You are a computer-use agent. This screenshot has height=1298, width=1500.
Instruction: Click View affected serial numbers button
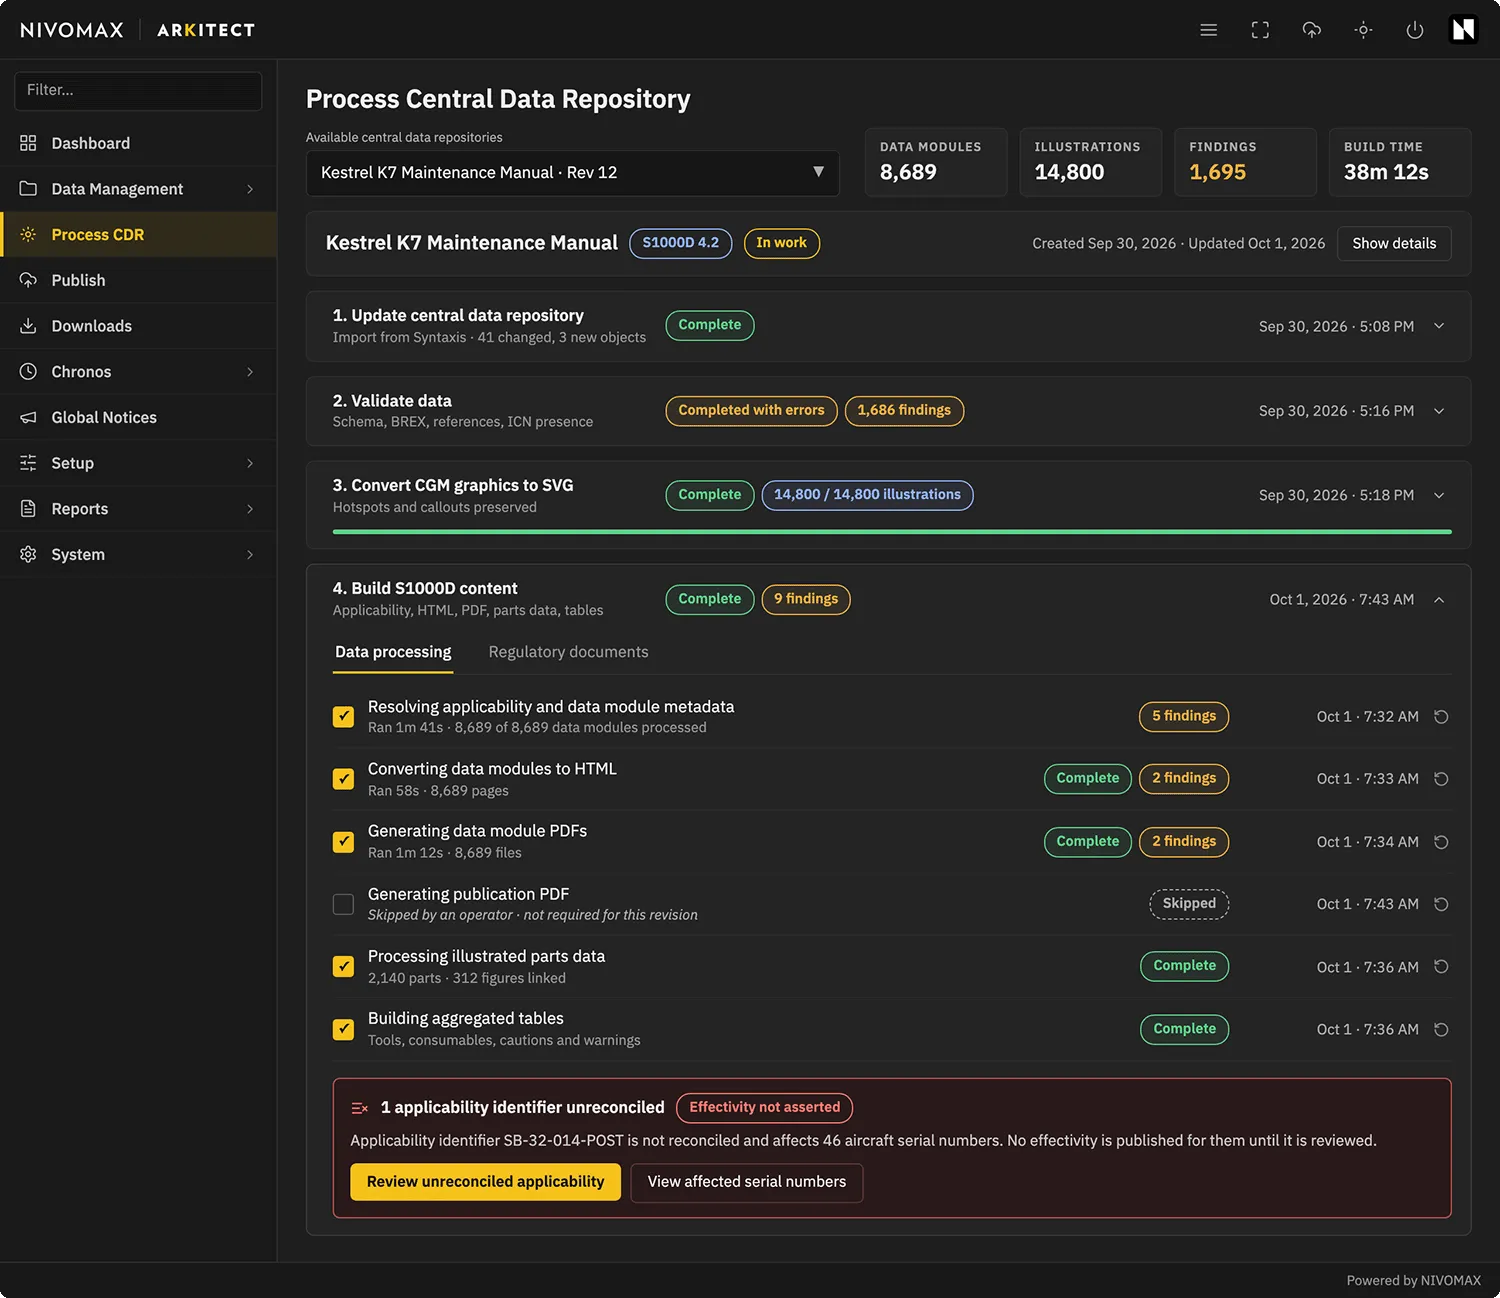point(747,1182)
